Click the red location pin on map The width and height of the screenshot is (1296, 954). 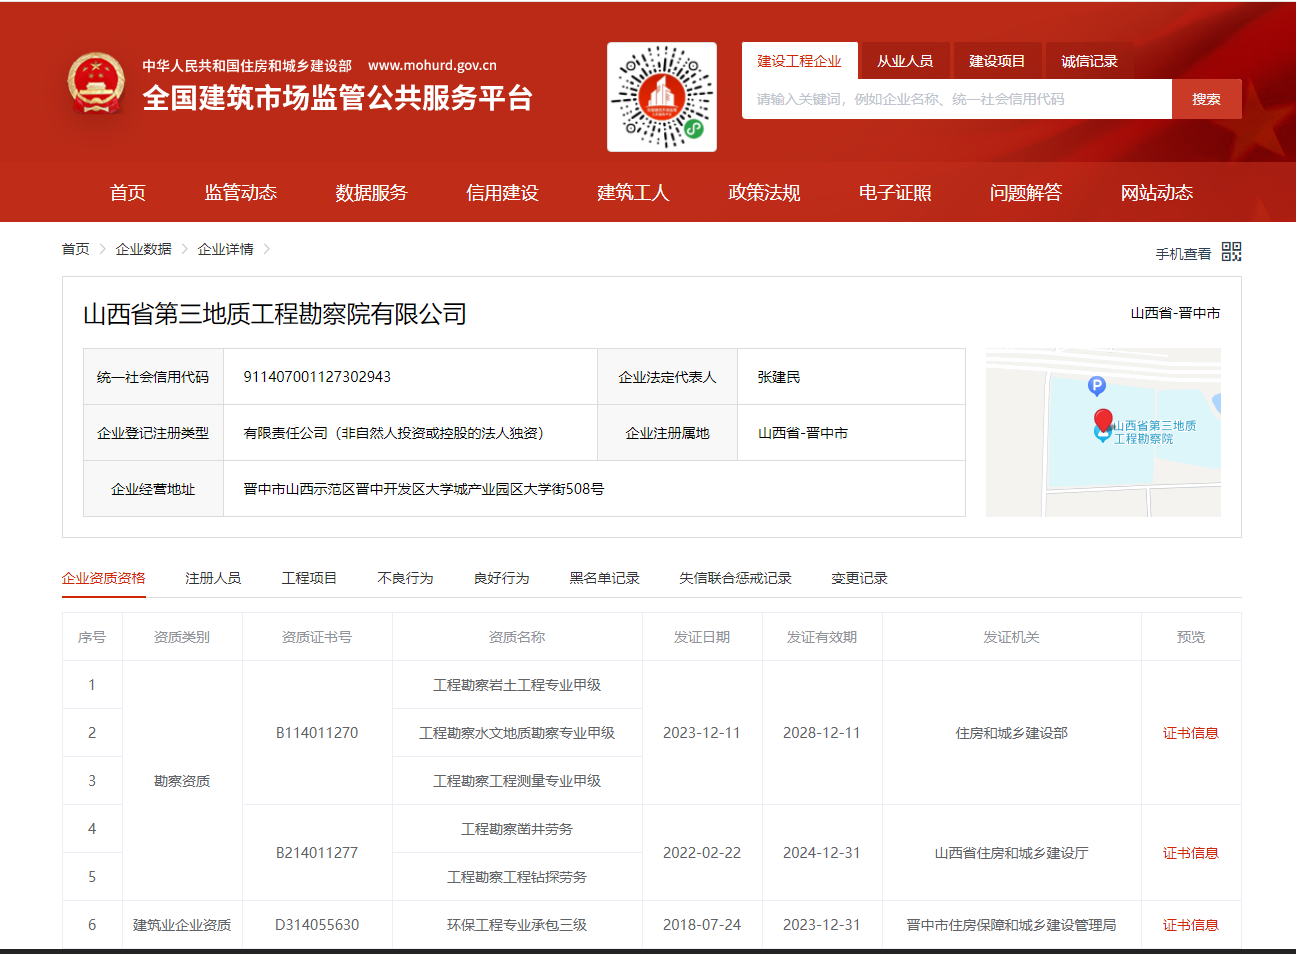[x=1103, y=420]
